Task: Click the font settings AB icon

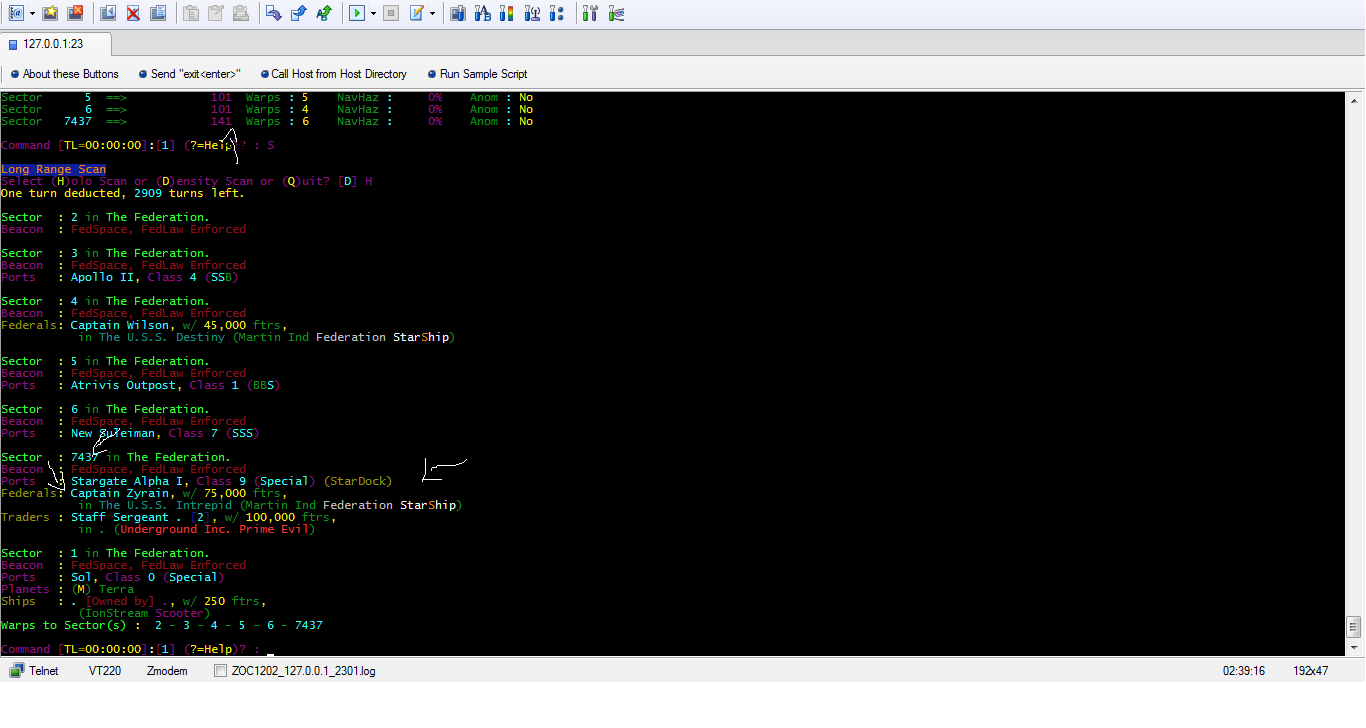Action: point(482,13)
